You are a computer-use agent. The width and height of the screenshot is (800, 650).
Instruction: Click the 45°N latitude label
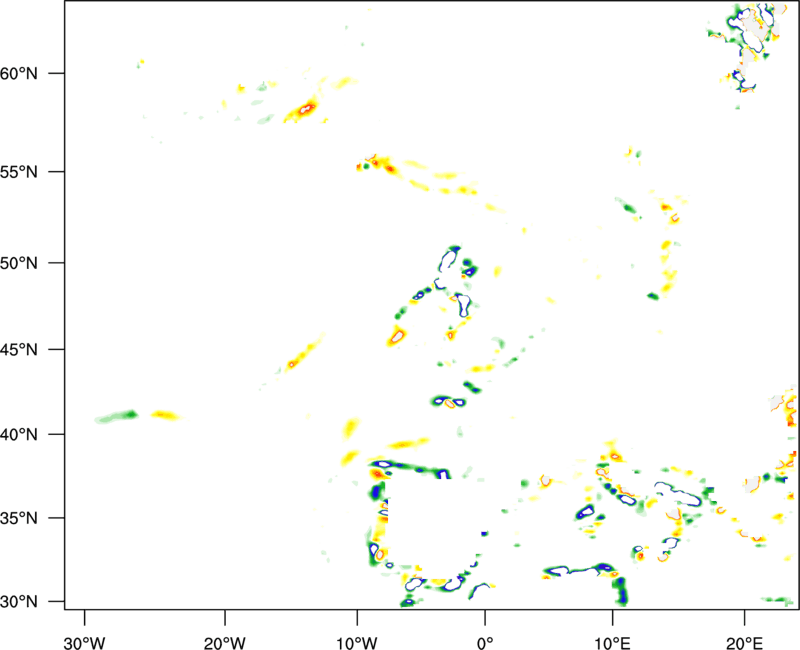(x=19, y=350)
